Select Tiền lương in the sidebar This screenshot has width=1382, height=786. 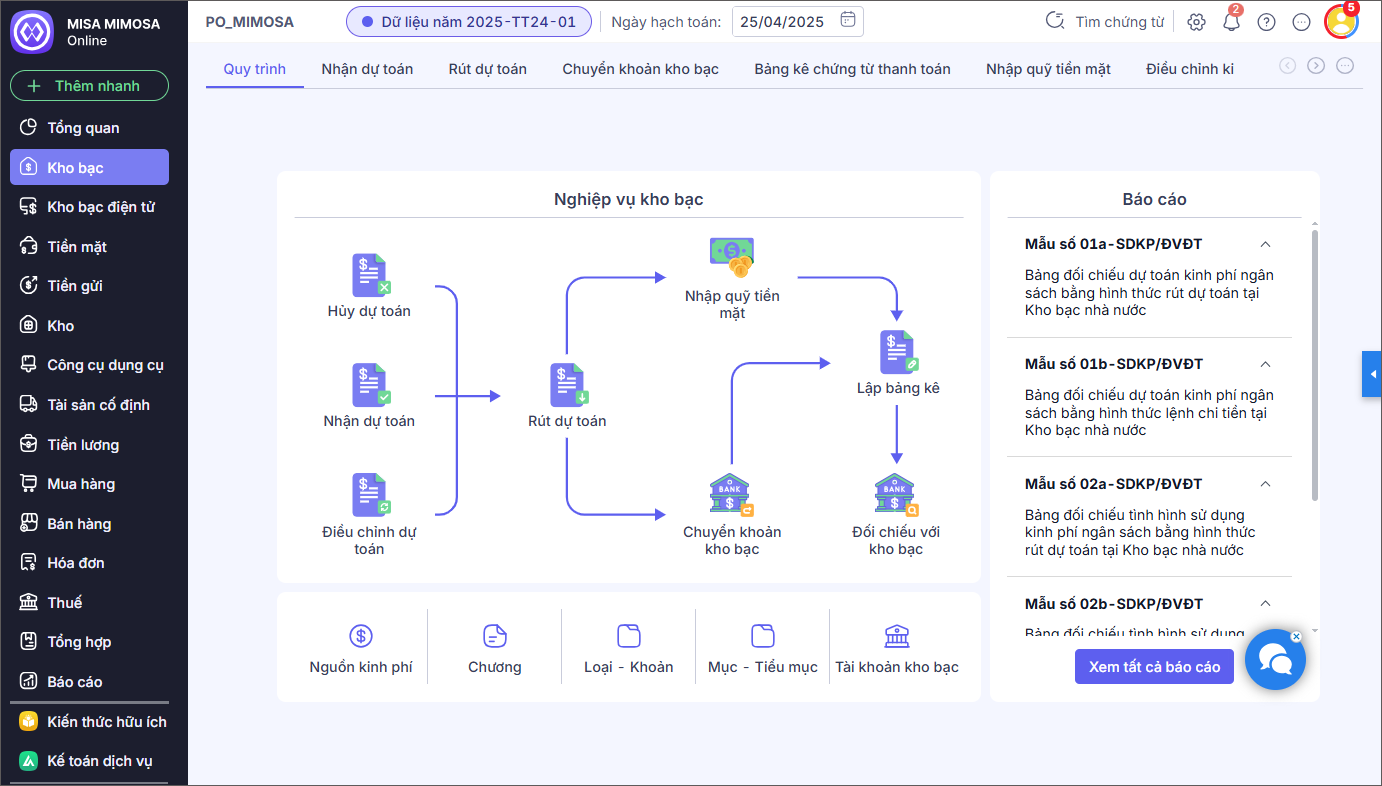83,444
